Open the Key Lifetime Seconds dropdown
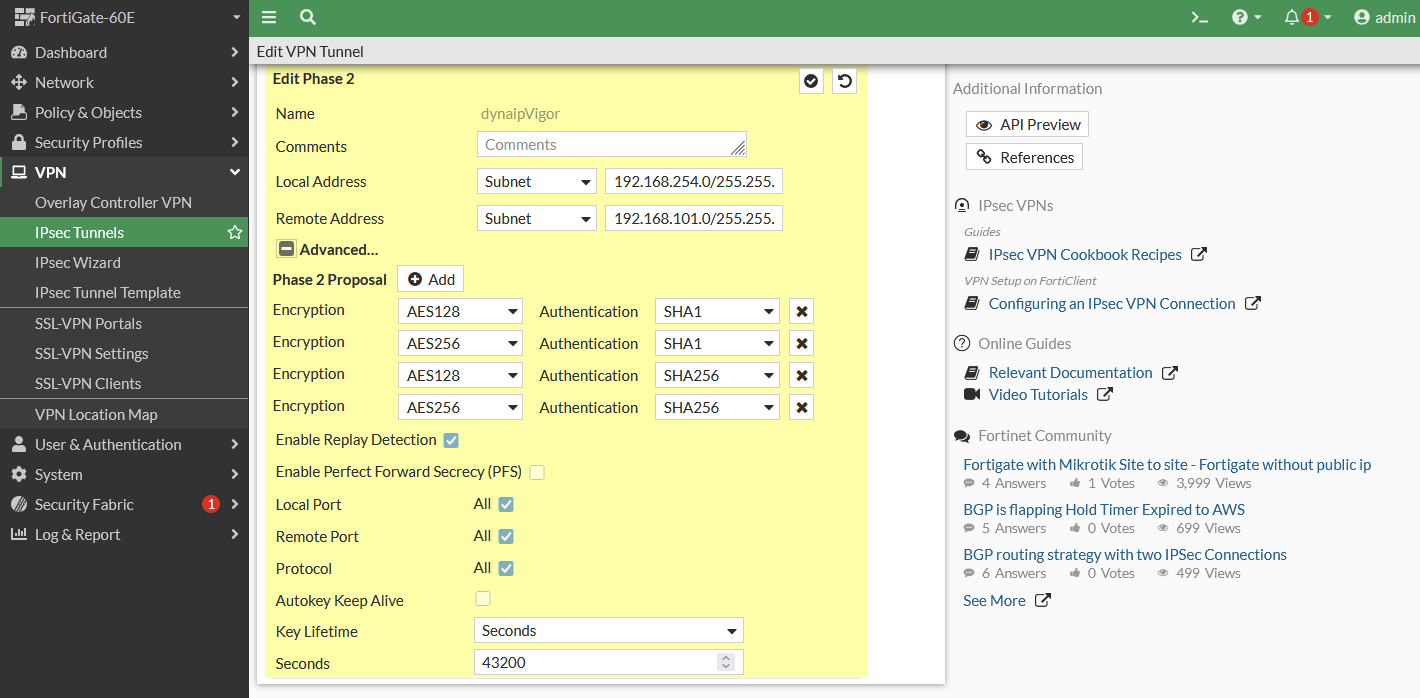This screenshot has width=1420, height=698. click(608, 631)
